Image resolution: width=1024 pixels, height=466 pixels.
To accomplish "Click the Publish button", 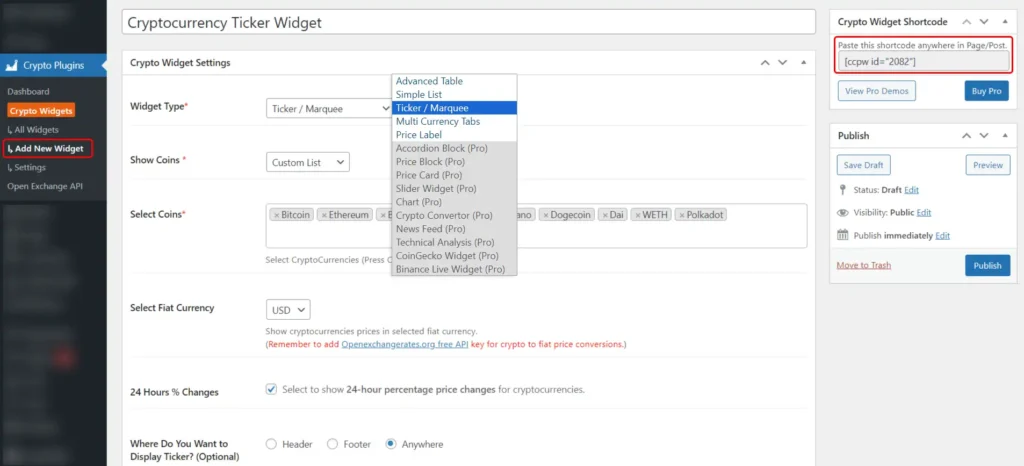I will coord(987,266).
